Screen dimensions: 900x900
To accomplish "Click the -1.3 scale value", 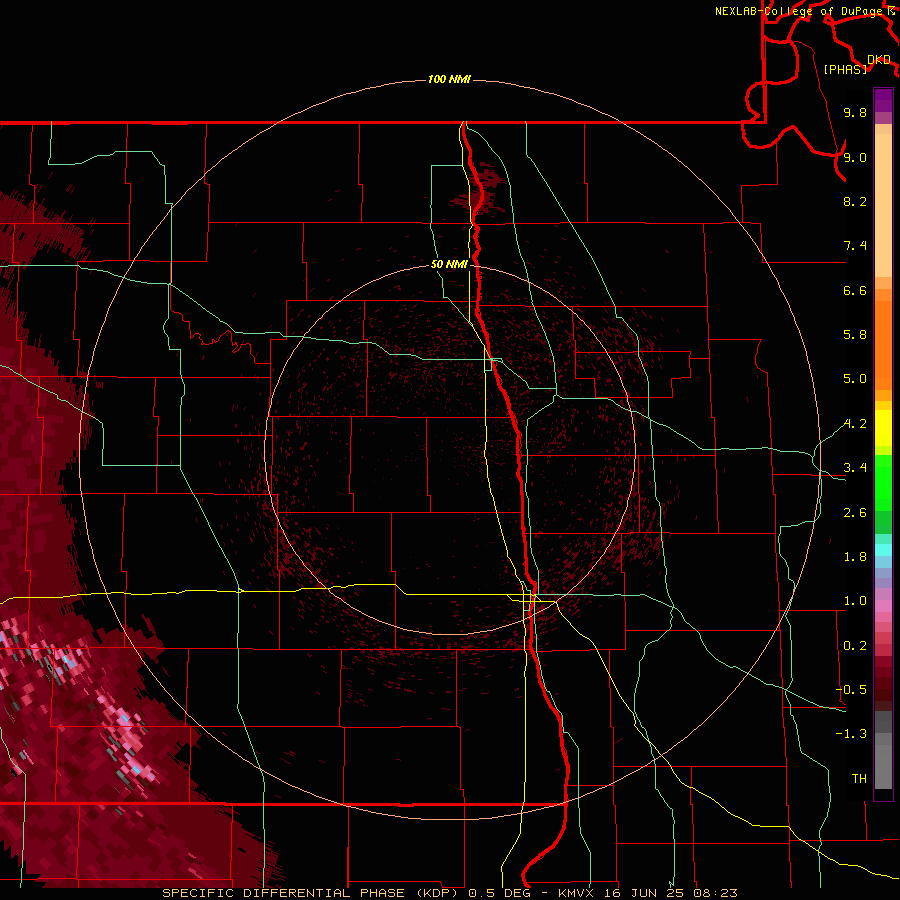I will tap(851, 734).
